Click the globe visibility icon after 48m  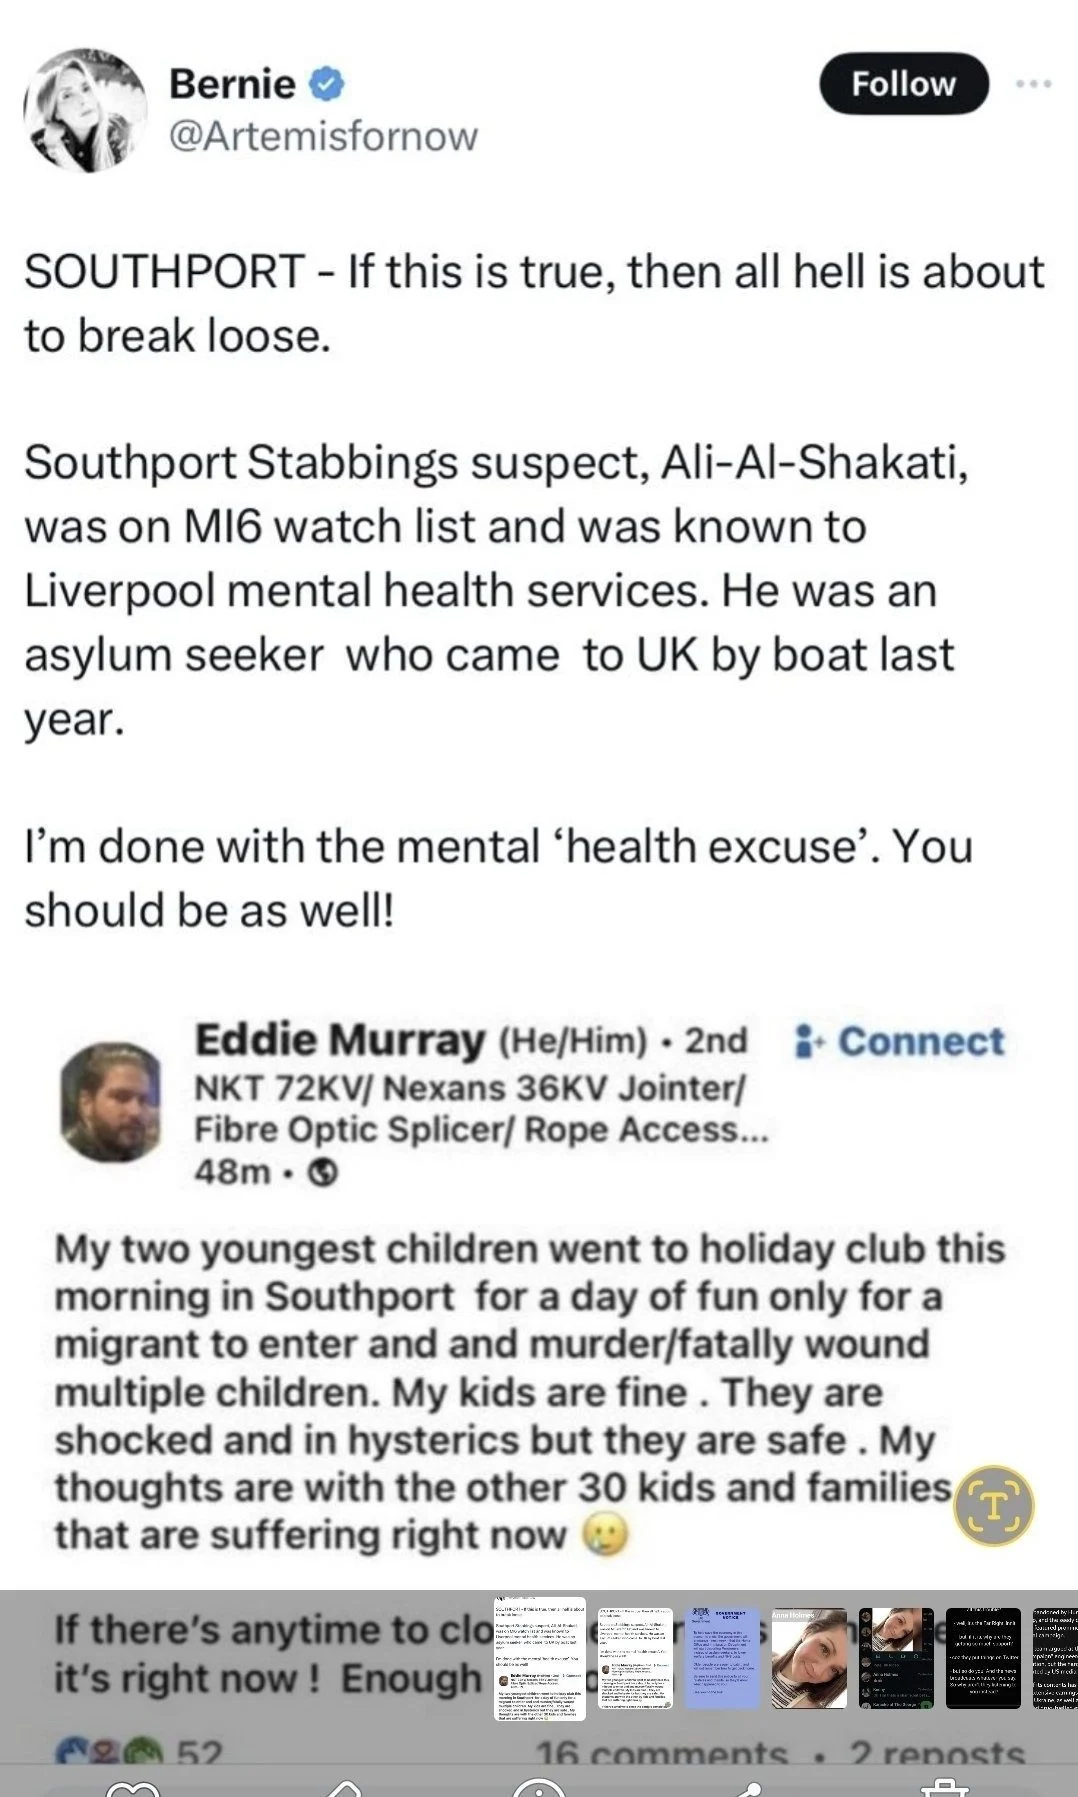pos(321,1172)
